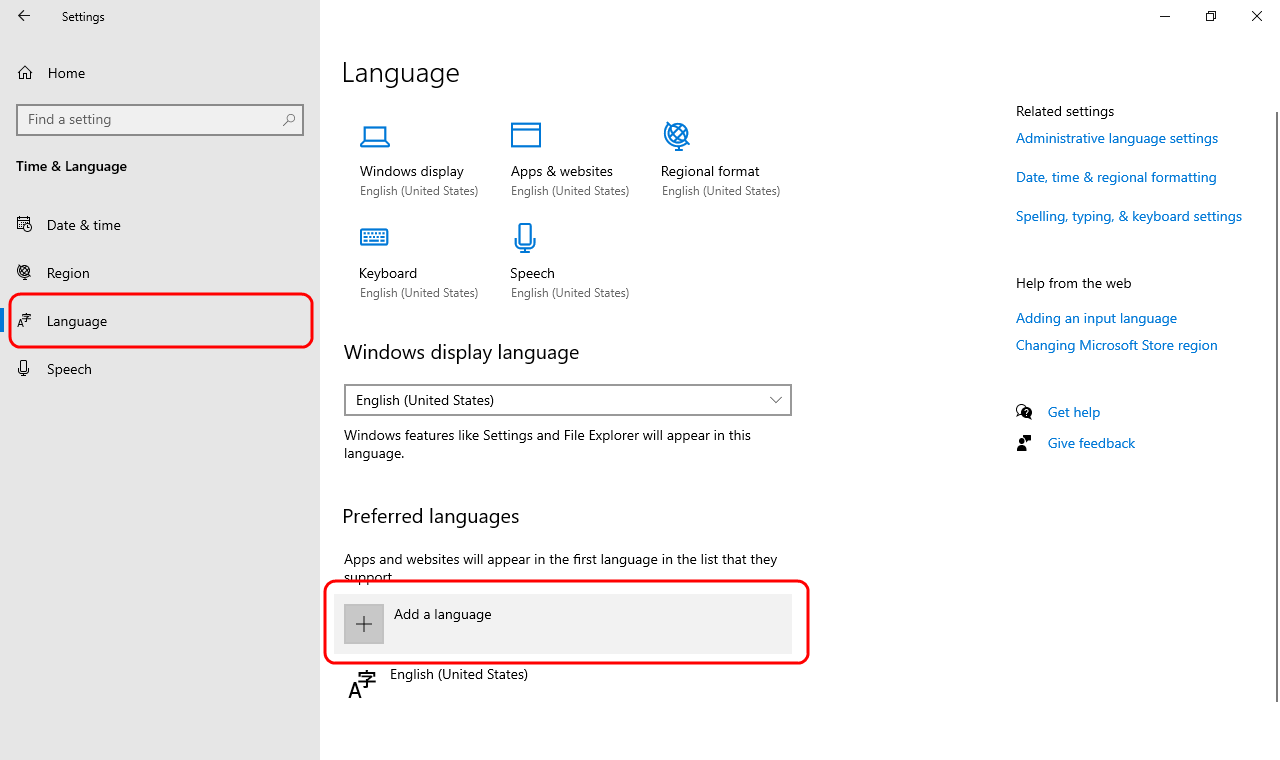Click the Get help chat icon
Viewport: 1280px width, 760px height.
1024,412
